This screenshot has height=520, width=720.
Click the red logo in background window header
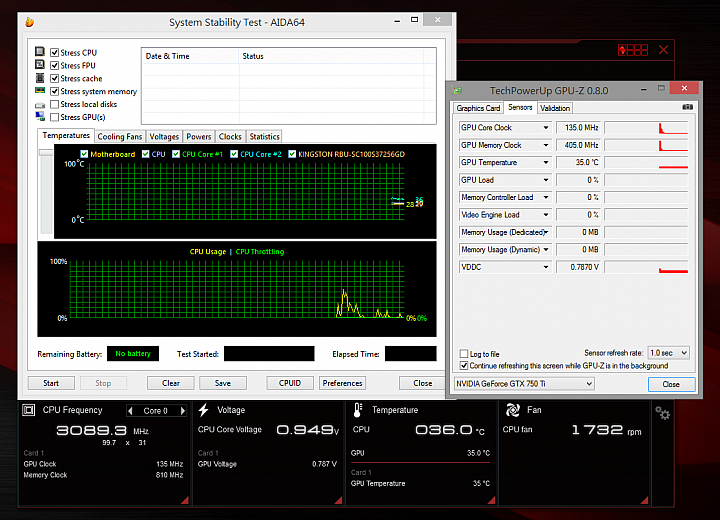pos(633,50)
